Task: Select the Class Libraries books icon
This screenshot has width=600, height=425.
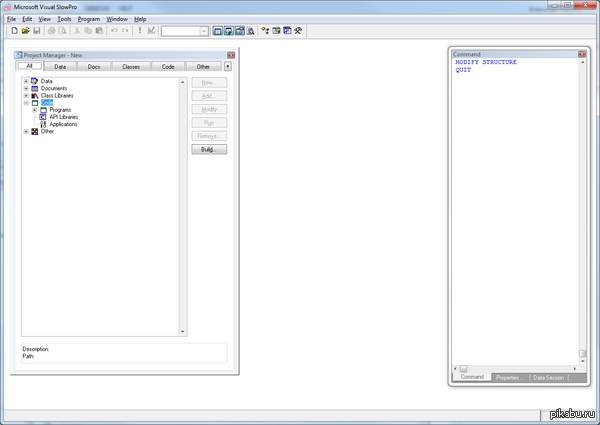Action: pos(34,95)
